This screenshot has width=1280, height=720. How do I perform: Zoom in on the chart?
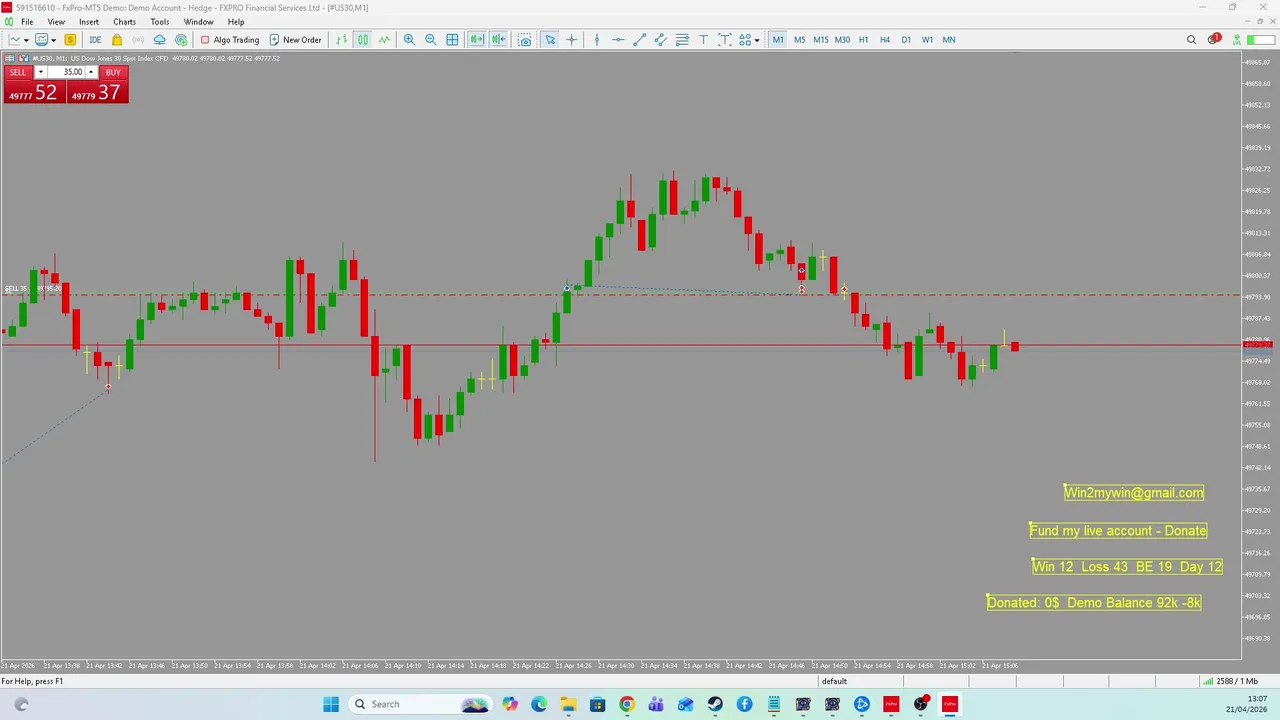pyautogui.click(x=409, y=40)
